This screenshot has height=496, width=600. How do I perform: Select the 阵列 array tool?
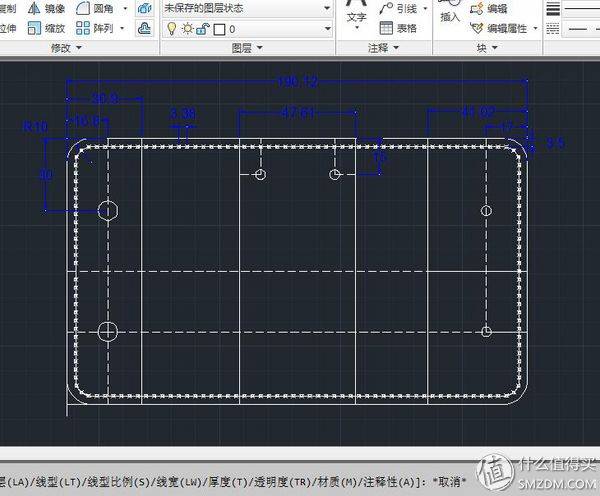(95, 28)
